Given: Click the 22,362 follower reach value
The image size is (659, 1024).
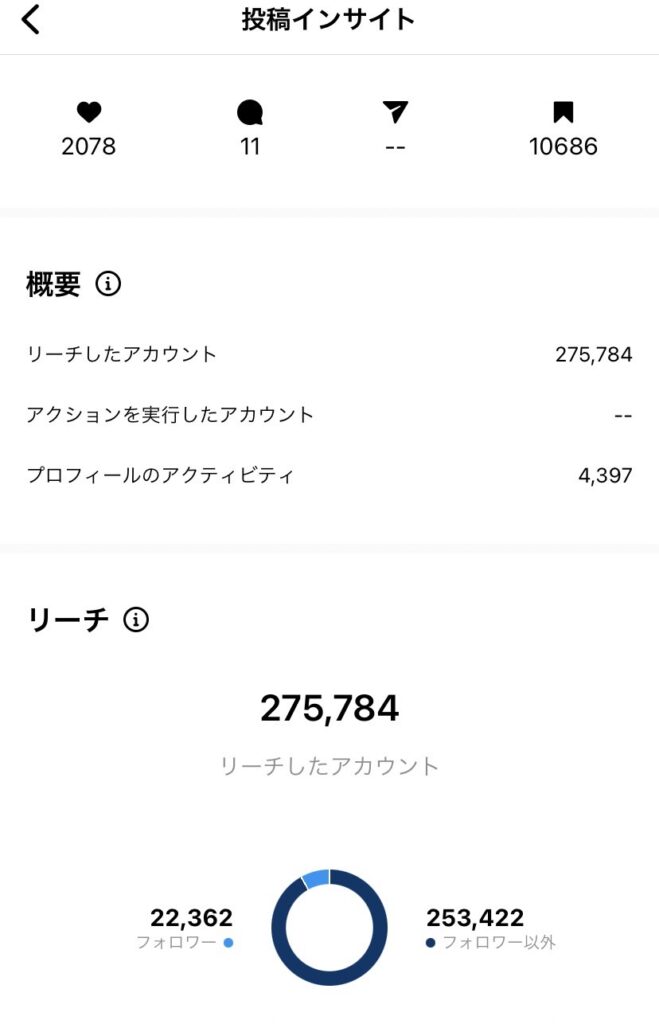Looking at the screenshot, I should click(191, 918).
